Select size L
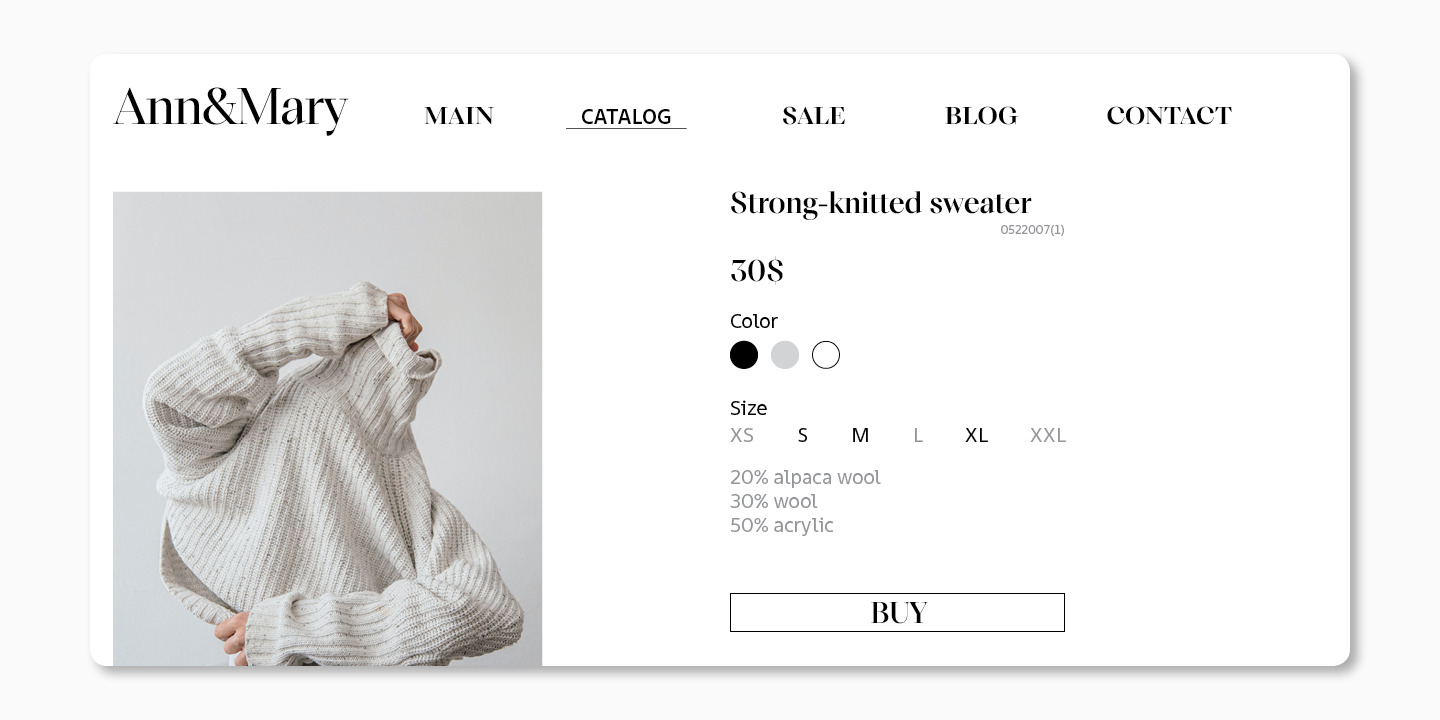Screen dimensions: 1440x720 (x=918, y=435)
